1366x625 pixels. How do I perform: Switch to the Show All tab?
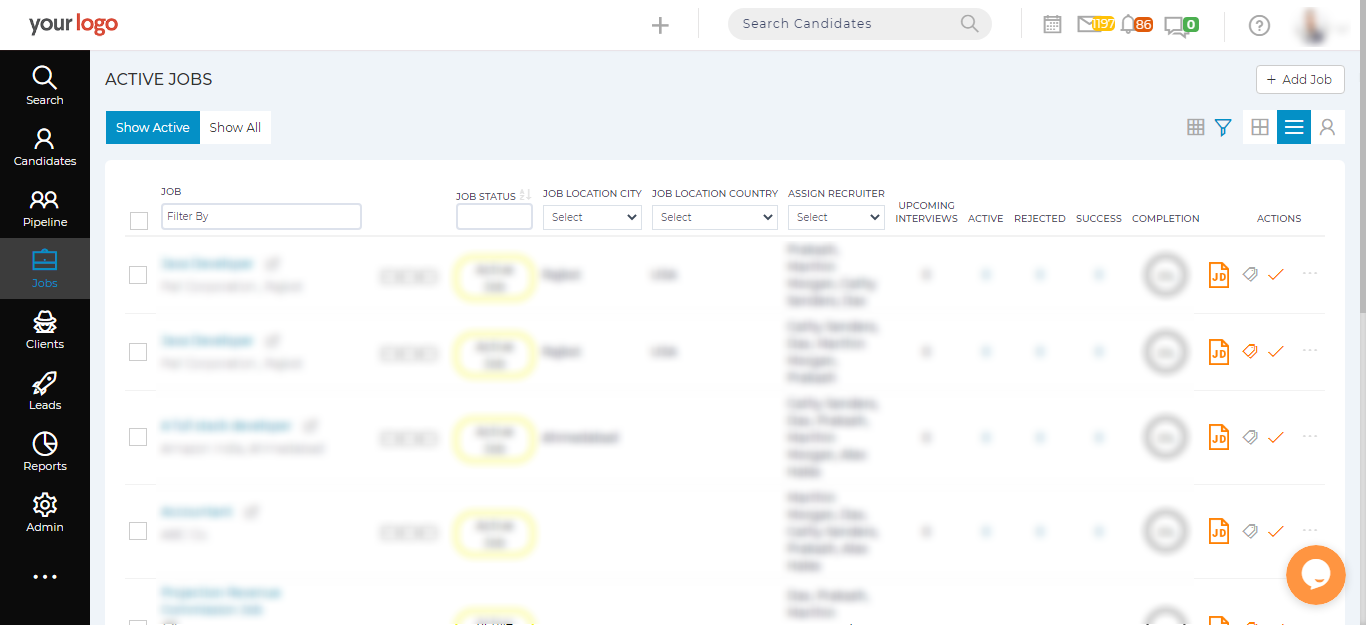point(235,127)
